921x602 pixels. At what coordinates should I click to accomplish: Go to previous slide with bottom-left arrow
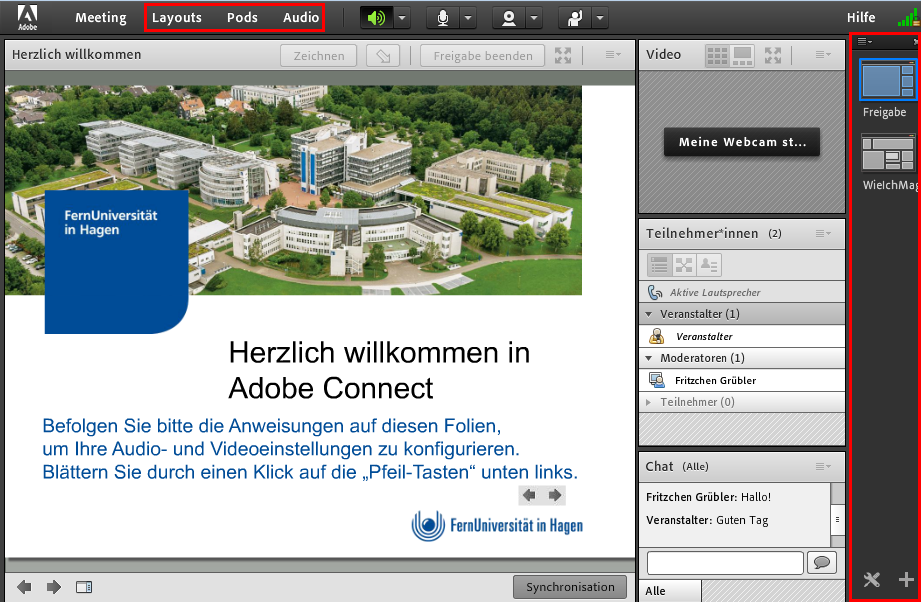coord(24,587)
